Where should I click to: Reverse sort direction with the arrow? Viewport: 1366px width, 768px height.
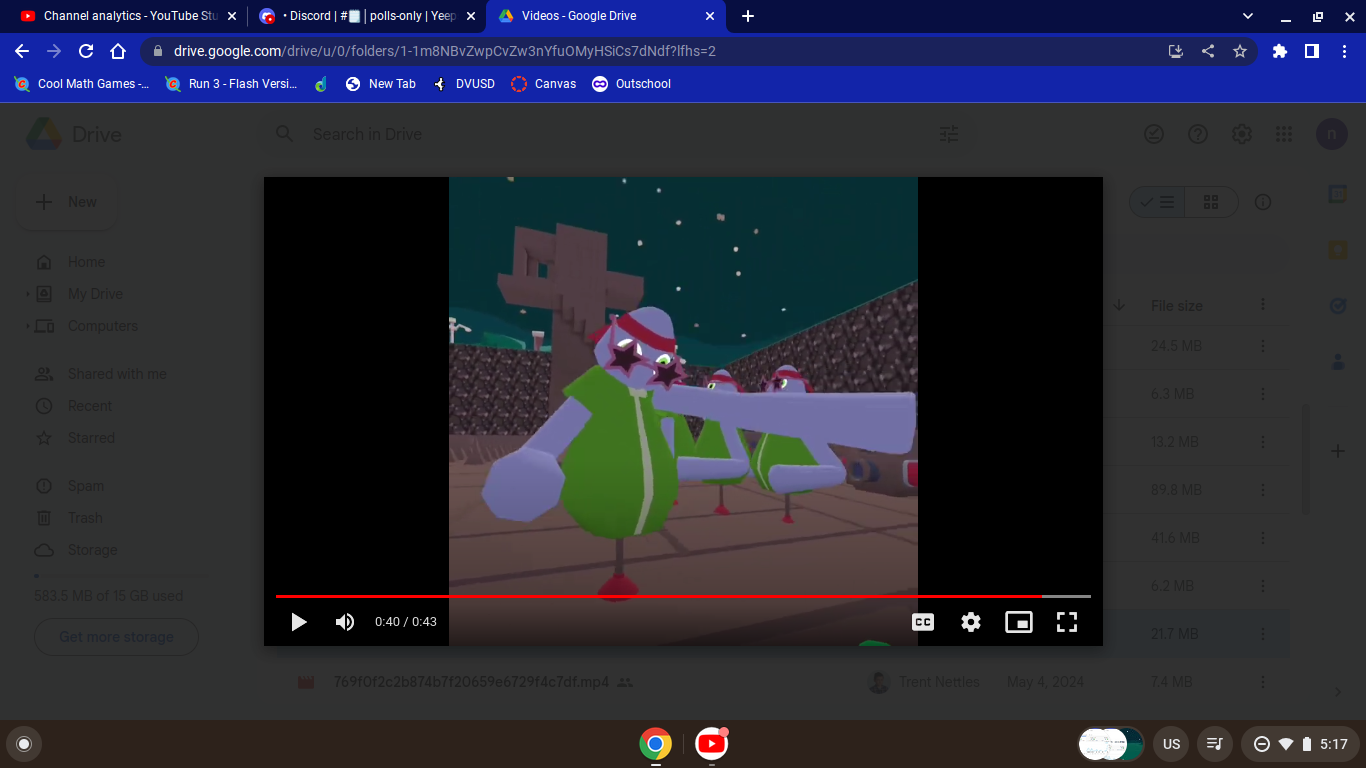coord(1119,305)
